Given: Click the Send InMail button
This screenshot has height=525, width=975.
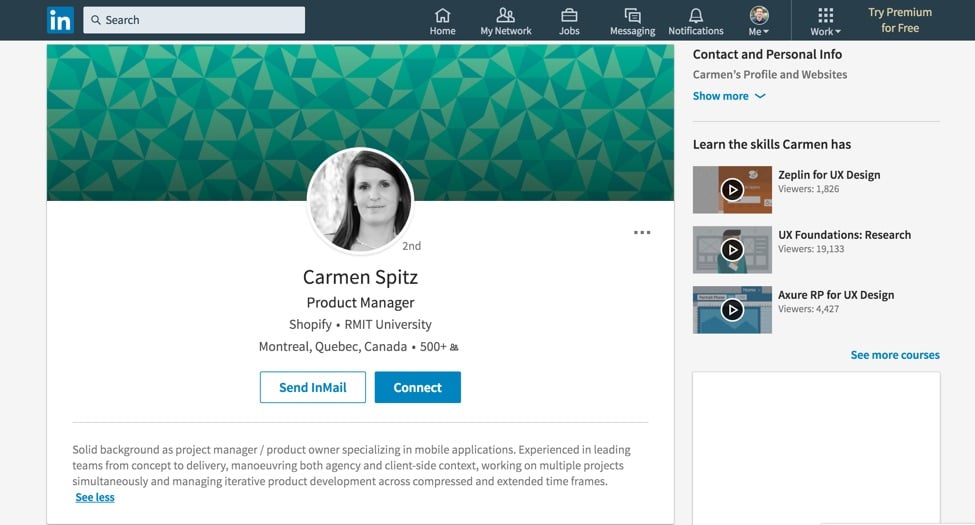Looking at the screenshot, I should 313,387.
